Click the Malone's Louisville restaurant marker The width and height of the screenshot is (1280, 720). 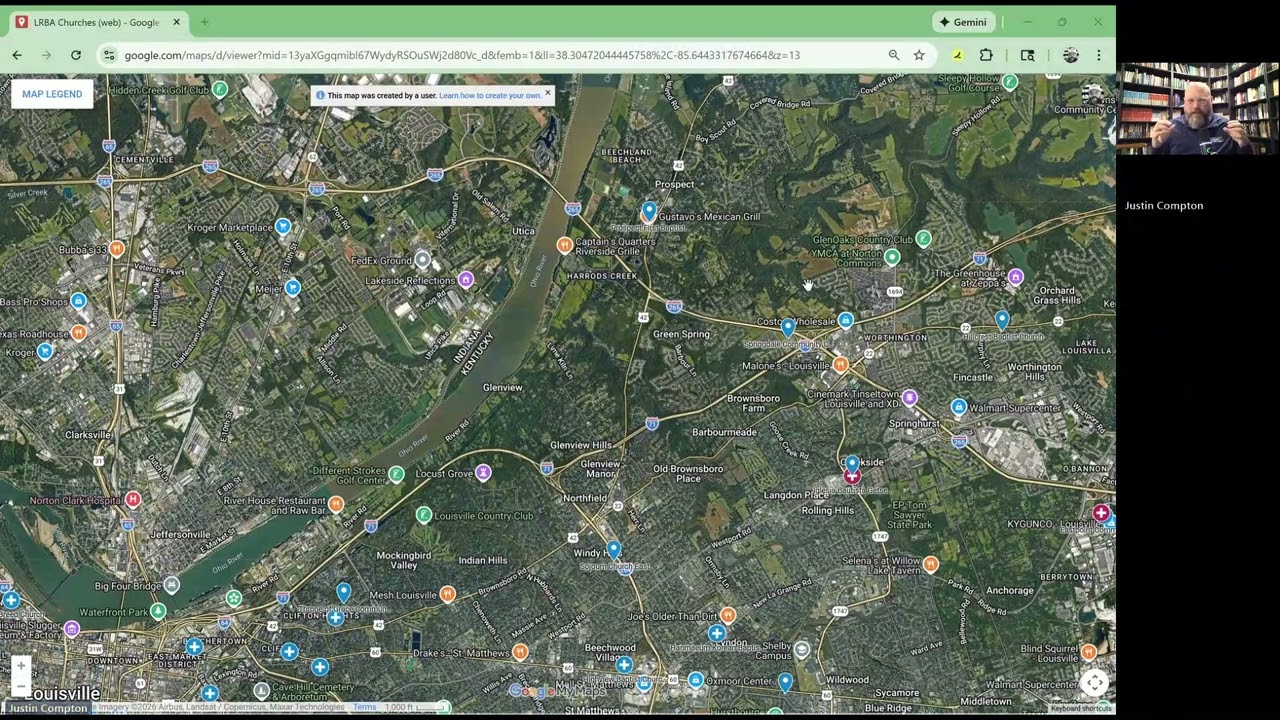(841, 365)
